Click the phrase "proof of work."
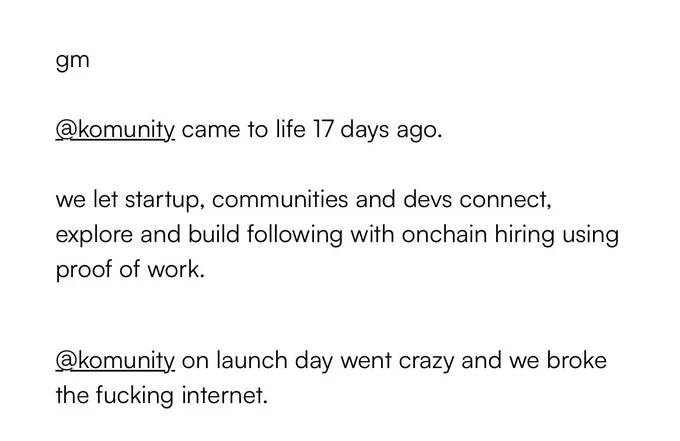Viewport: 680px width, 441px height. [x=130, y=270]
